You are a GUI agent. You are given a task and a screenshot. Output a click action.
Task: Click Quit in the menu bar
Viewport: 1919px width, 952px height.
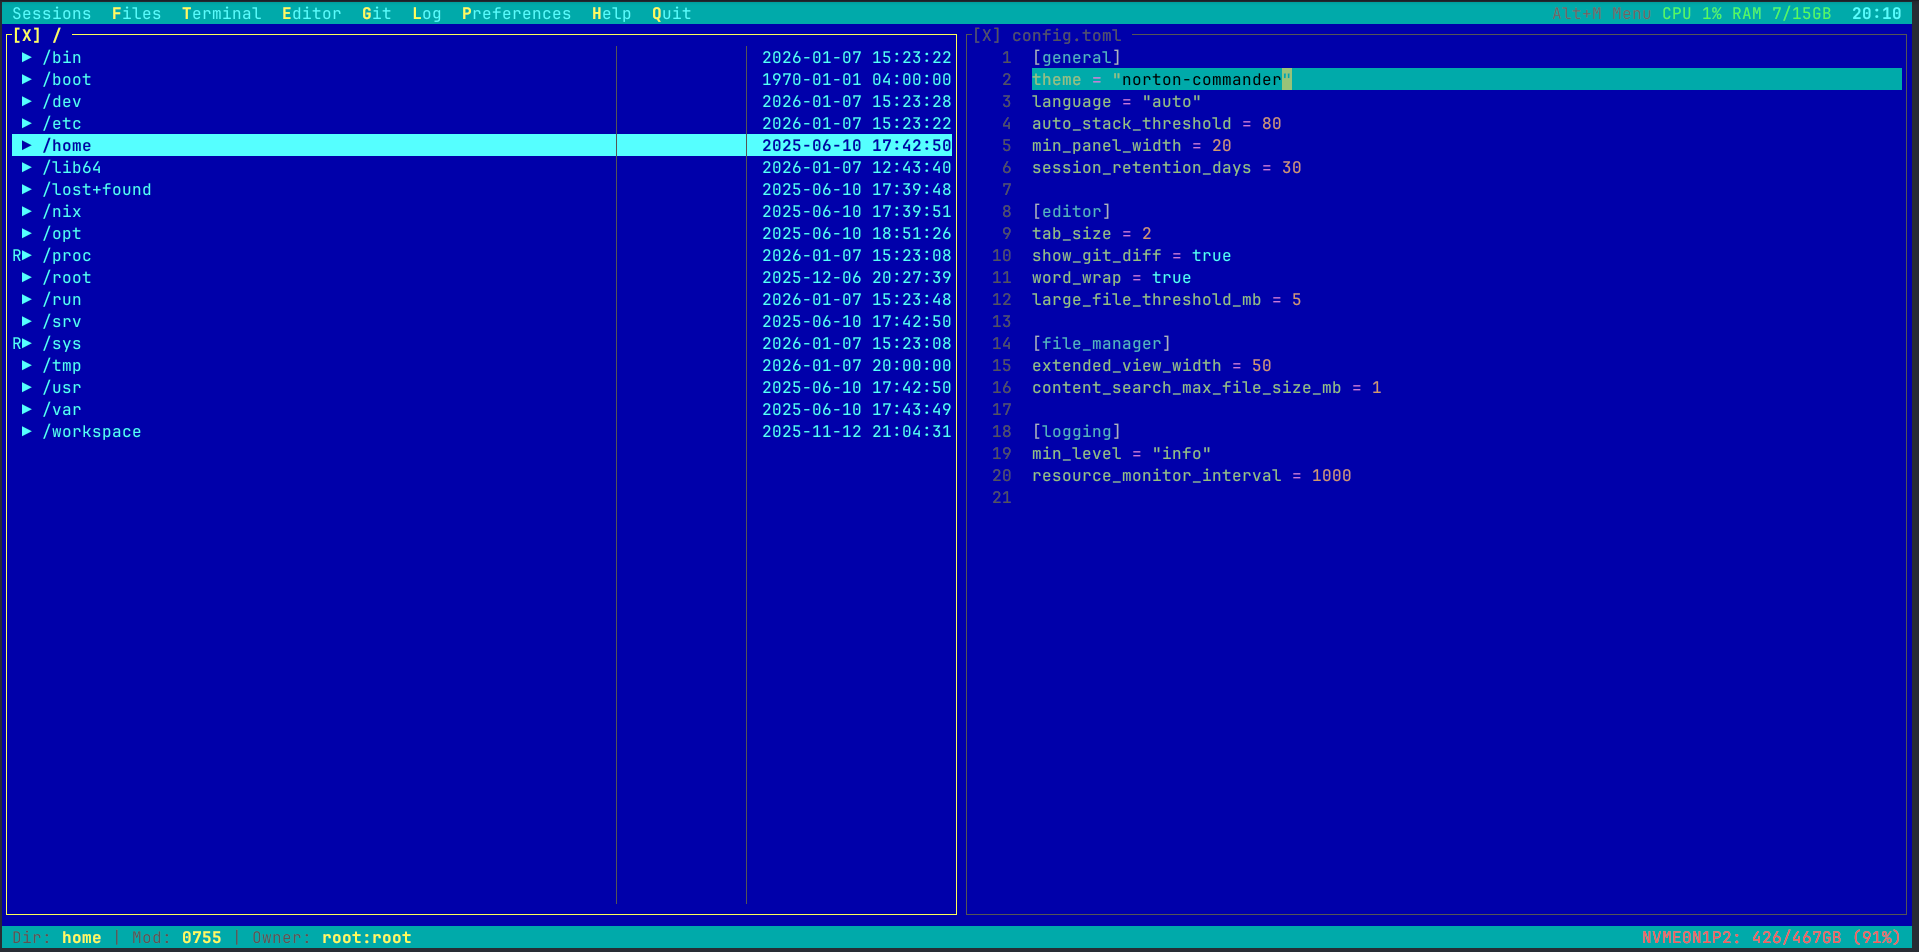pyautogui.click(x=670, y=13)
